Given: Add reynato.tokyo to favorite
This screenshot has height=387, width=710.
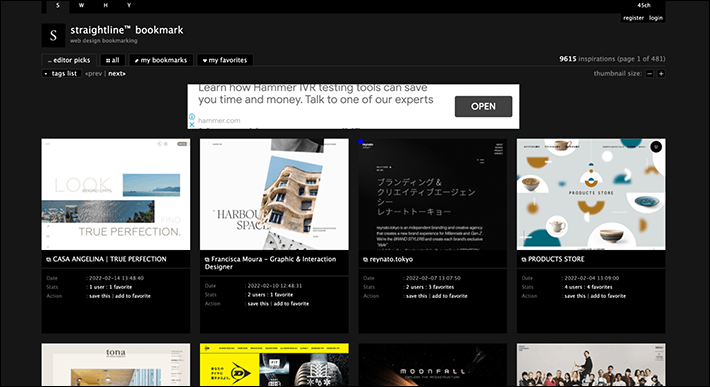Looking at the screenshot, I should (450, 296).
